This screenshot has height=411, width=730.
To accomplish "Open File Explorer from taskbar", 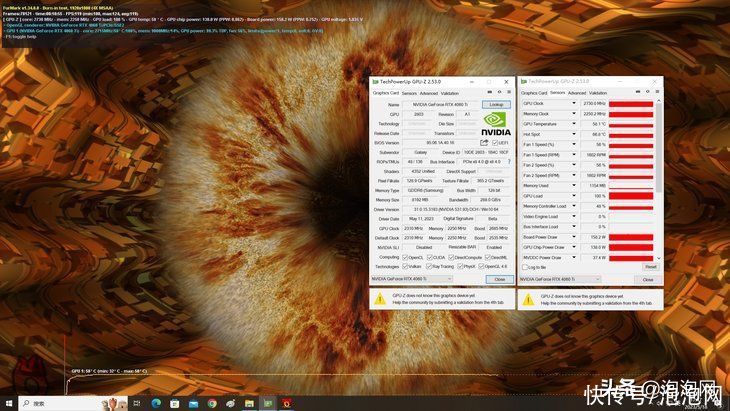I will 249,403.
